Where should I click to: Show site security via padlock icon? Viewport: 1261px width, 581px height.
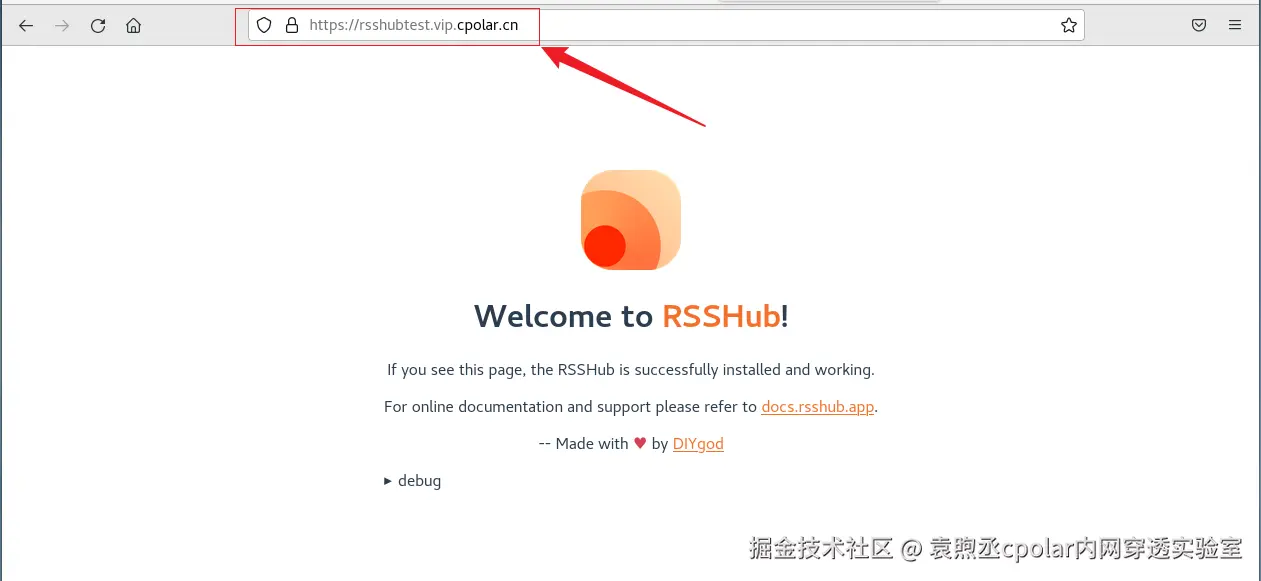tap(292, 26)
